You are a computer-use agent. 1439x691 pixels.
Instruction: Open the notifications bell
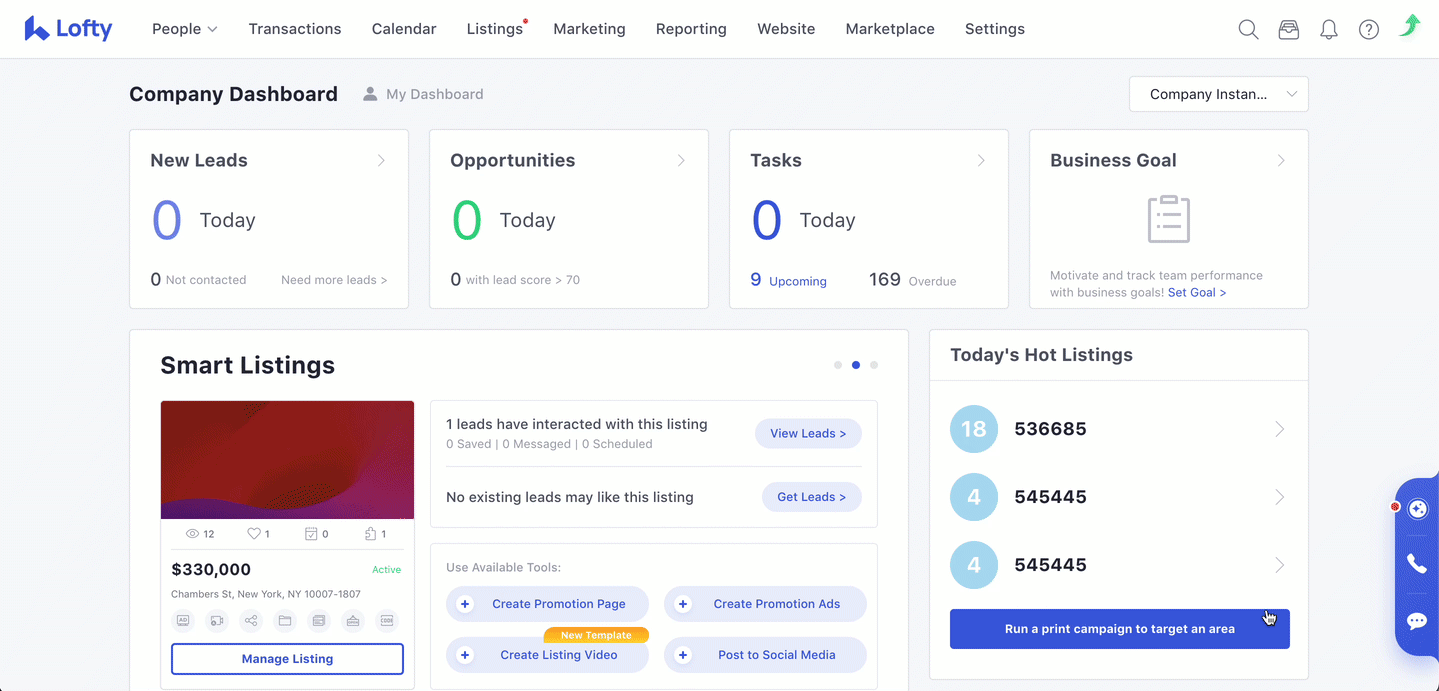coord(1329,29)
